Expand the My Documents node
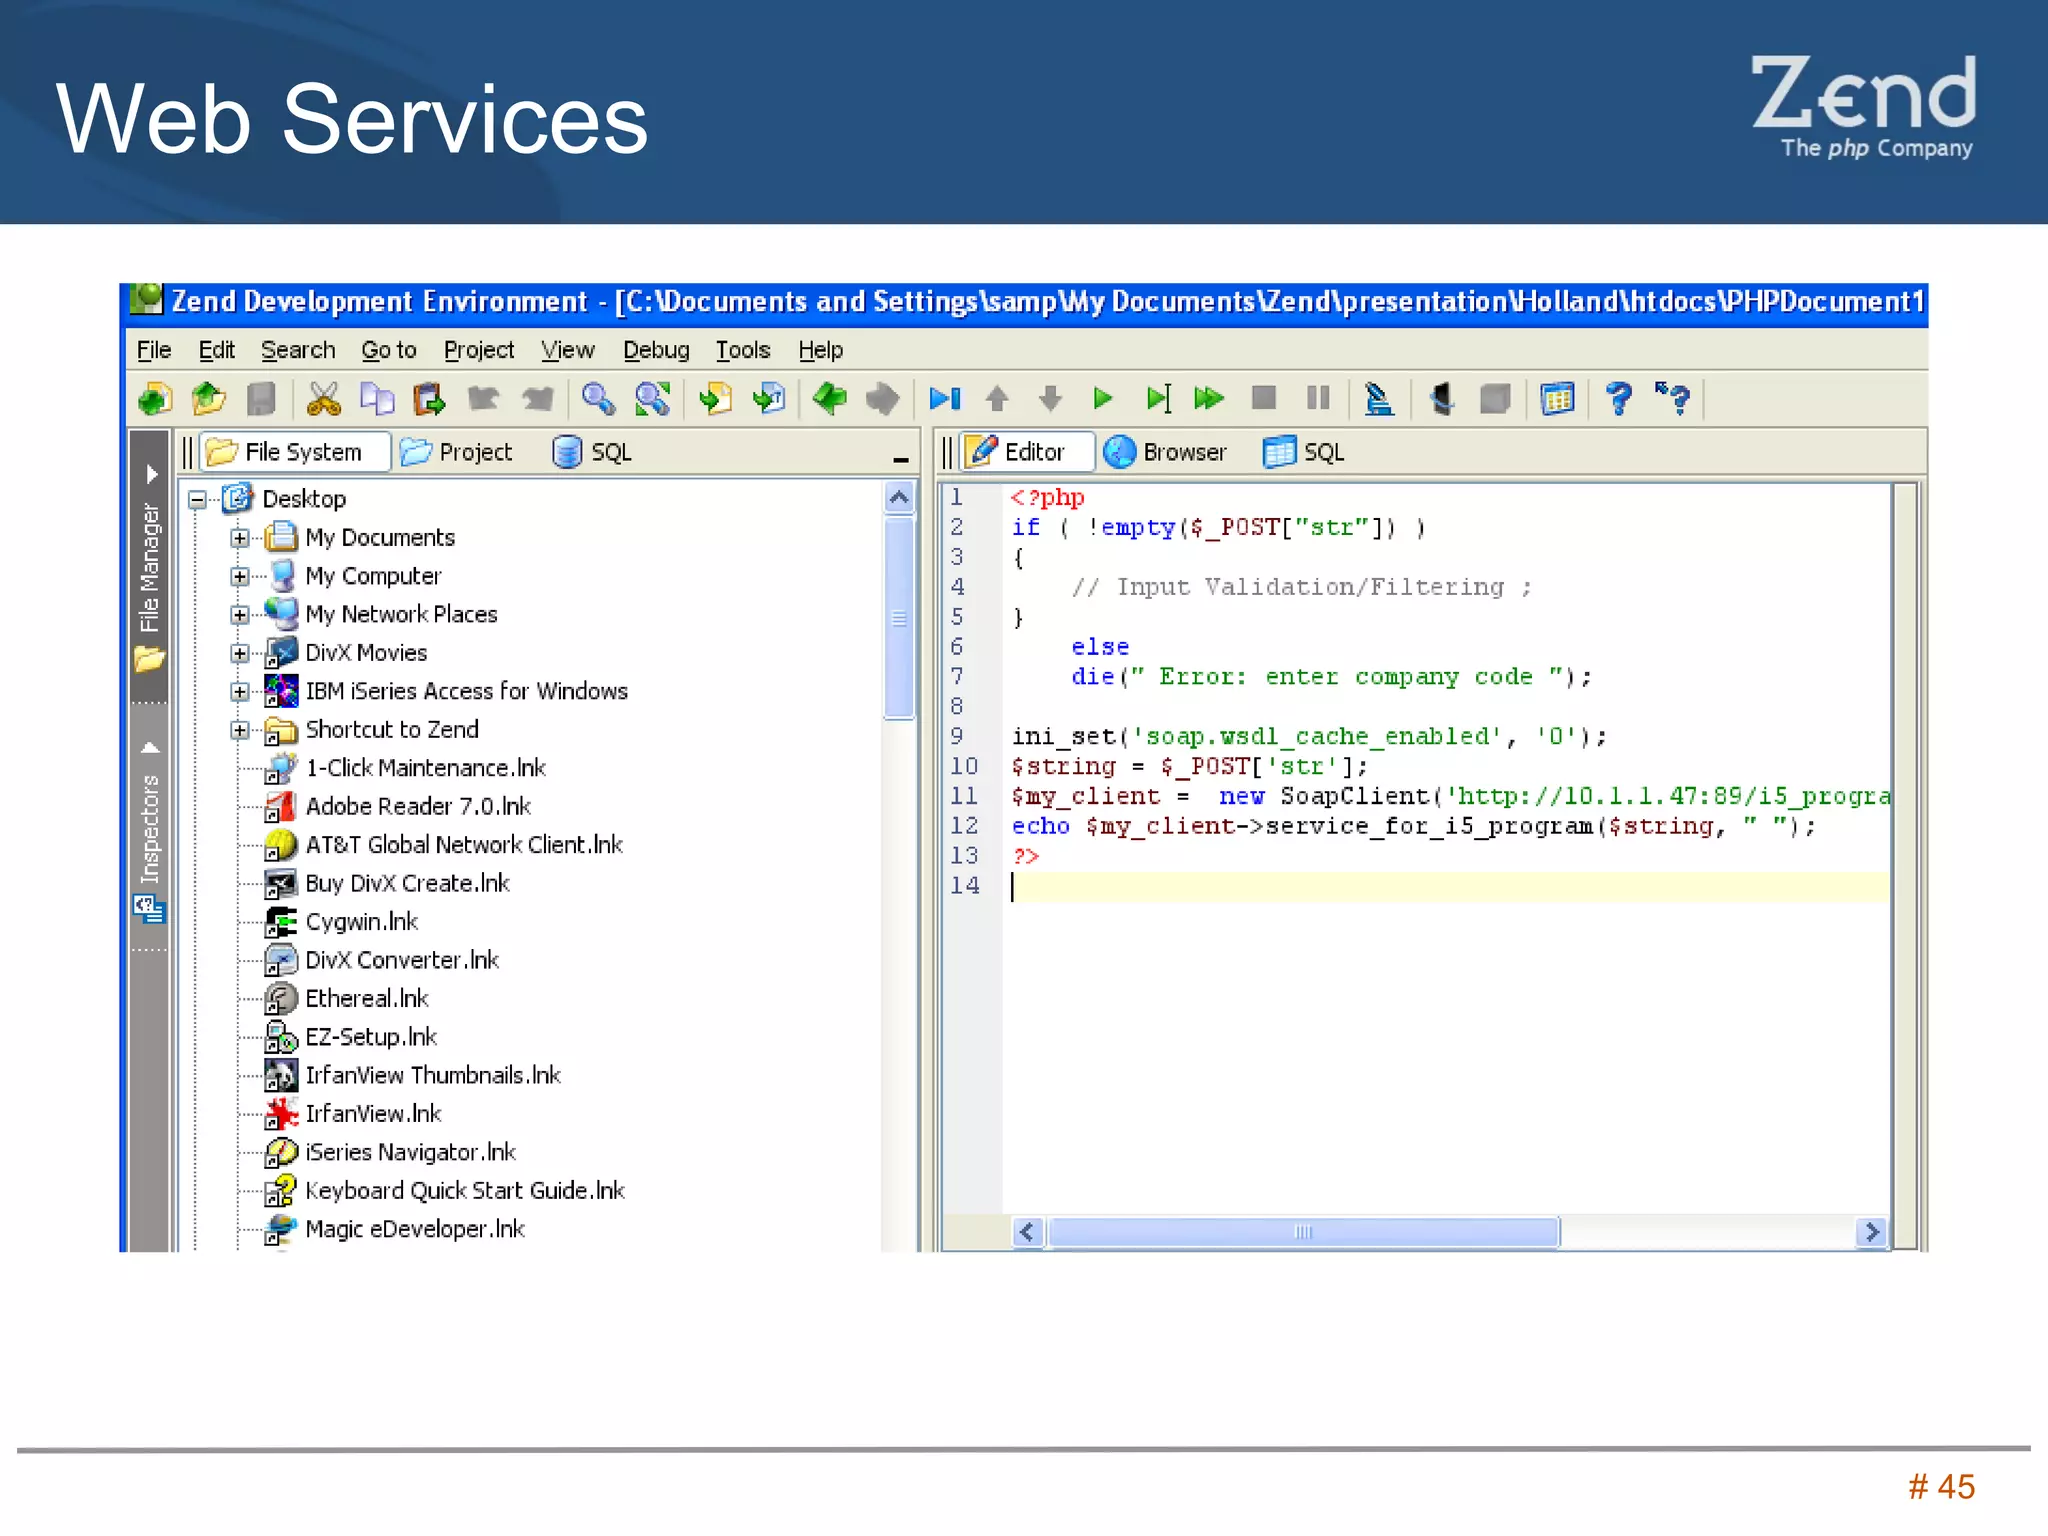 pos(239,538)
